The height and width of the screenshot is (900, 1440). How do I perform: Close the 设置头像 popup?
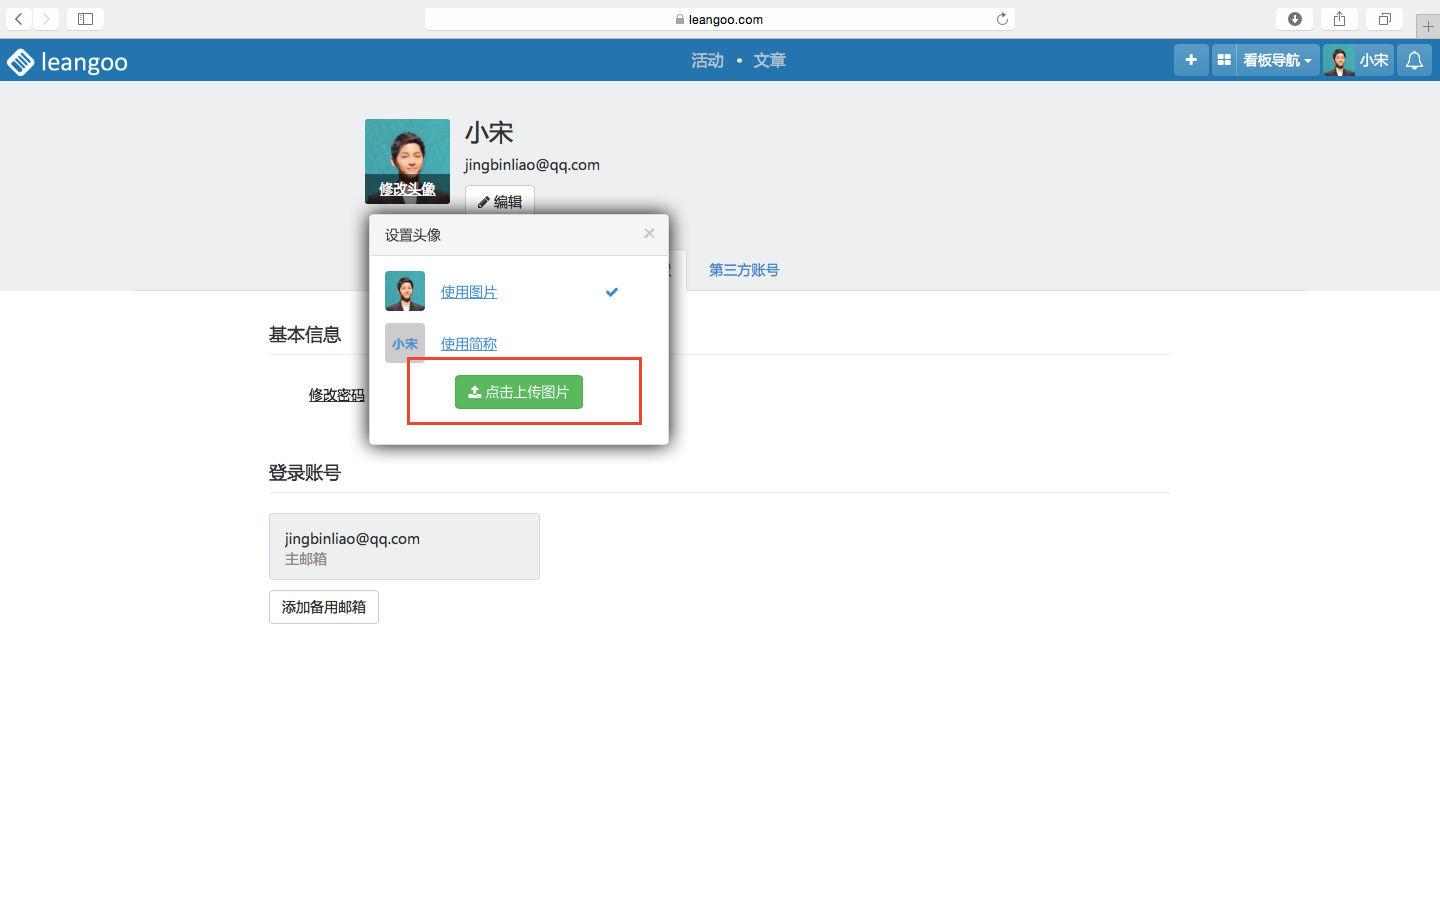649,233
